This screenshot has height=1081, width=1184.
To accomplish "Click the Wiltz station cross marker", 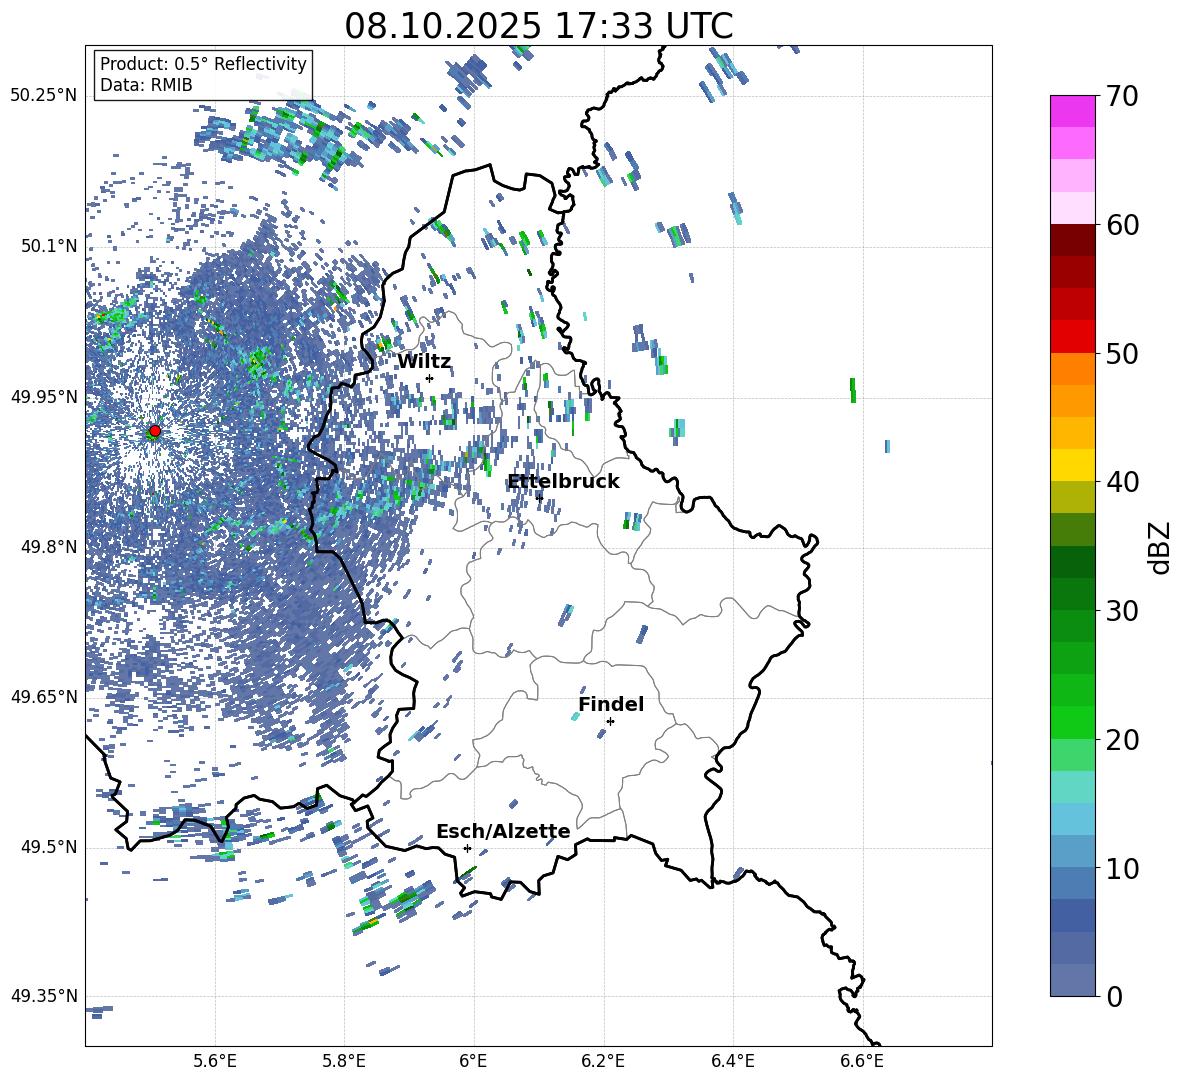I will (430, 378).
